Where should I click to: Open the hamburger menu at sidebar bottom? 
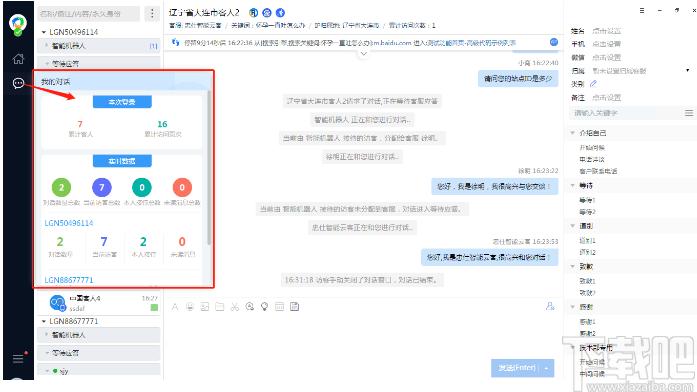18,358
